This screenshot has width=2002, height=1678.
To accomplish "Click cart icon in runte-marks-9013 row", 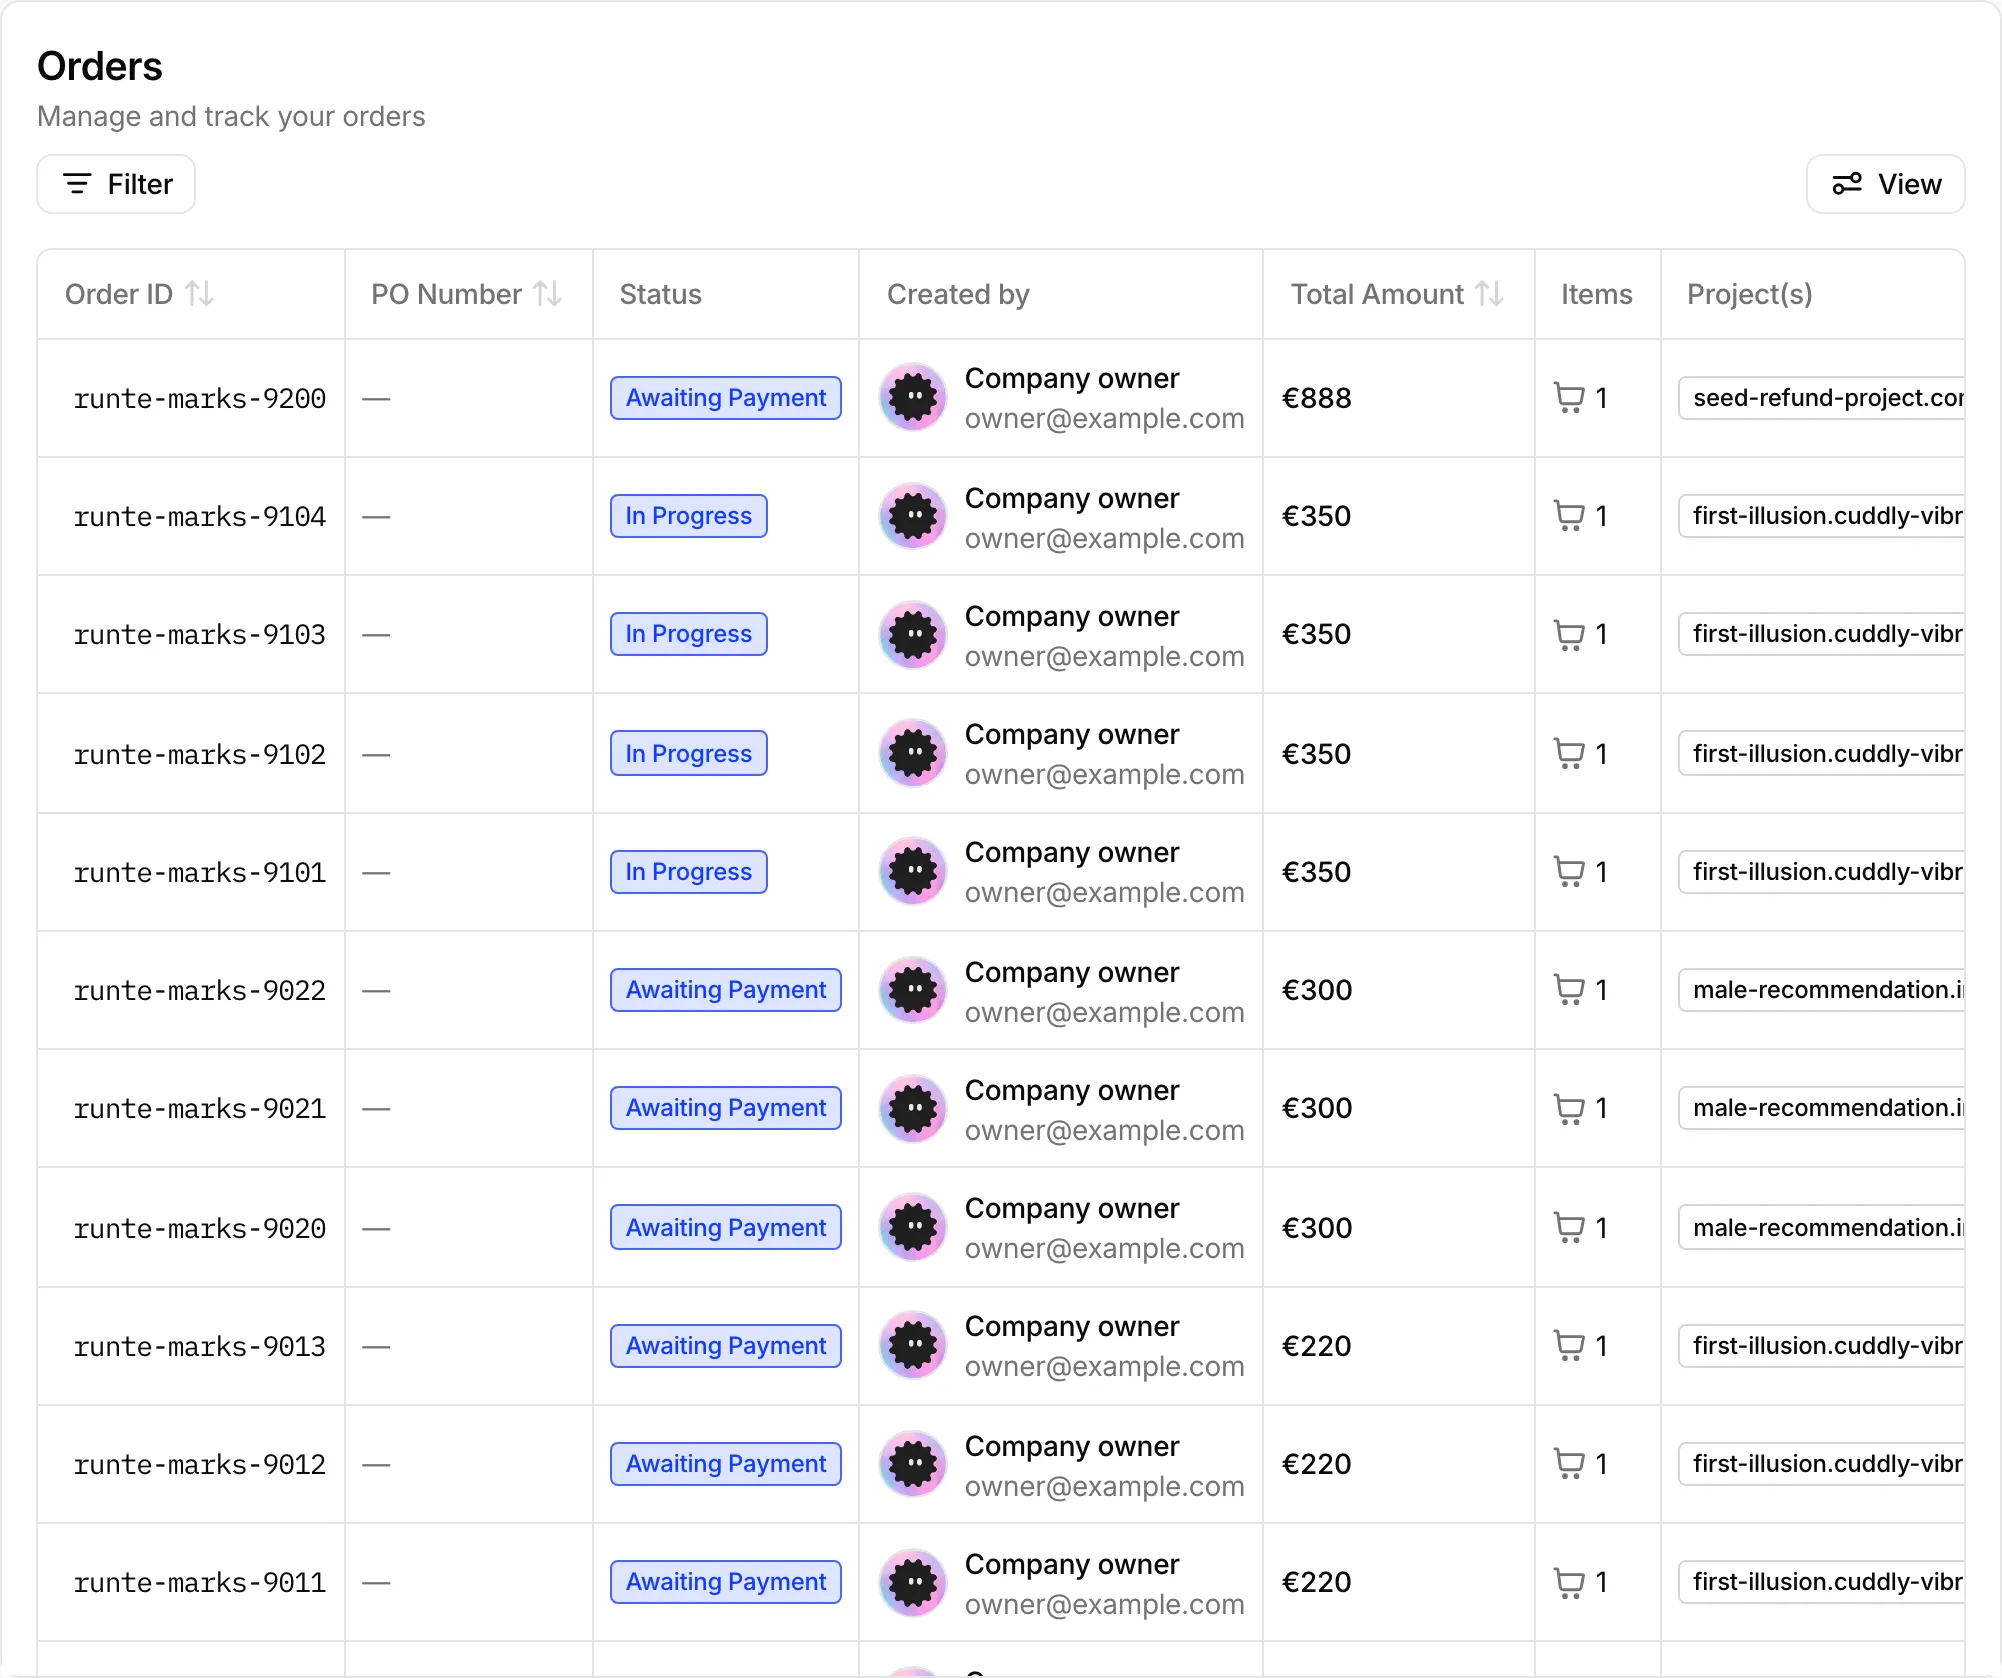I will coord(1569,1346).
